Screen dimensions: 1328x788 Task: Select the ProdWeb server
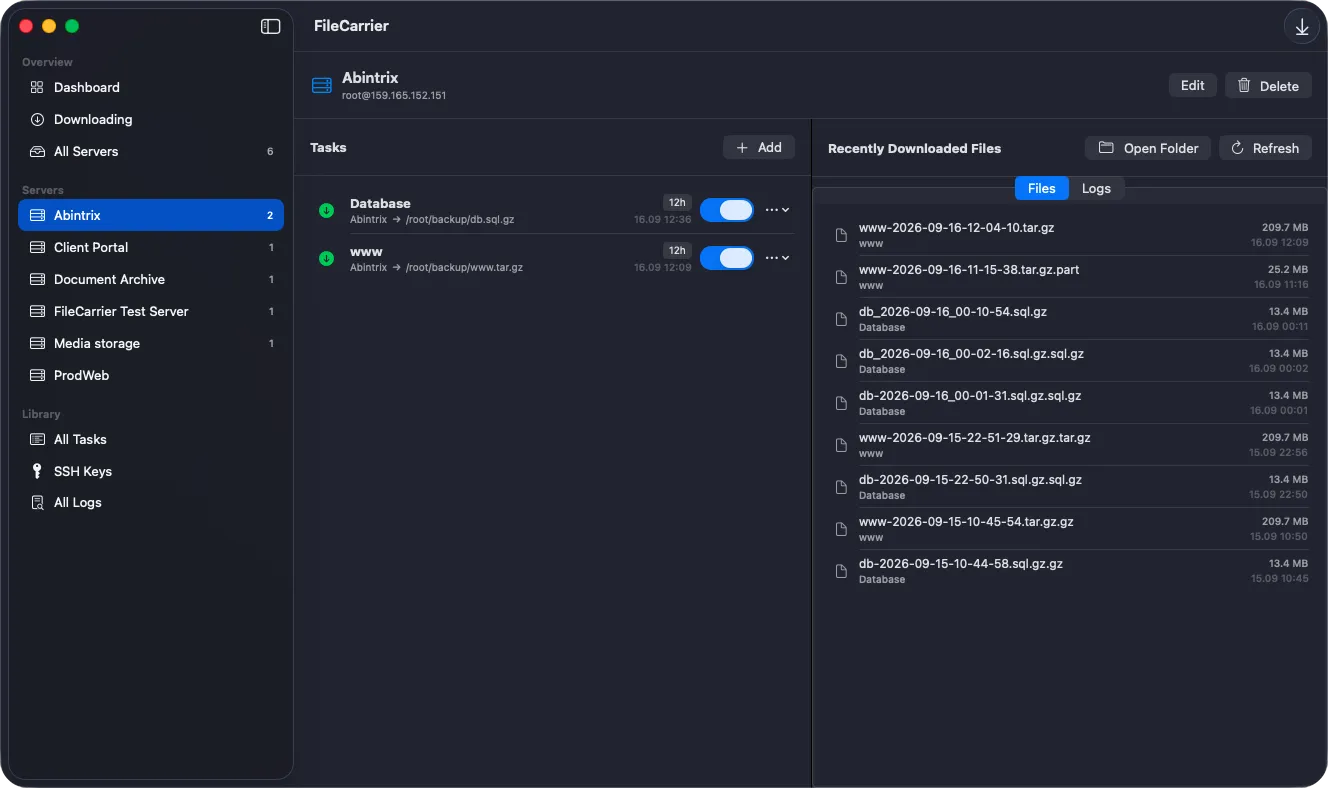[x=151, y=375]
